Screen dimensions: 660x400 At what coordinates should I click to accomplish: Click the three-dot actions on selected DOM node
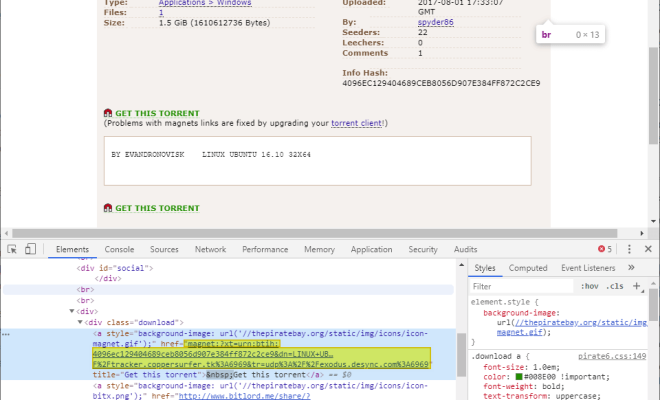[6, 334]
